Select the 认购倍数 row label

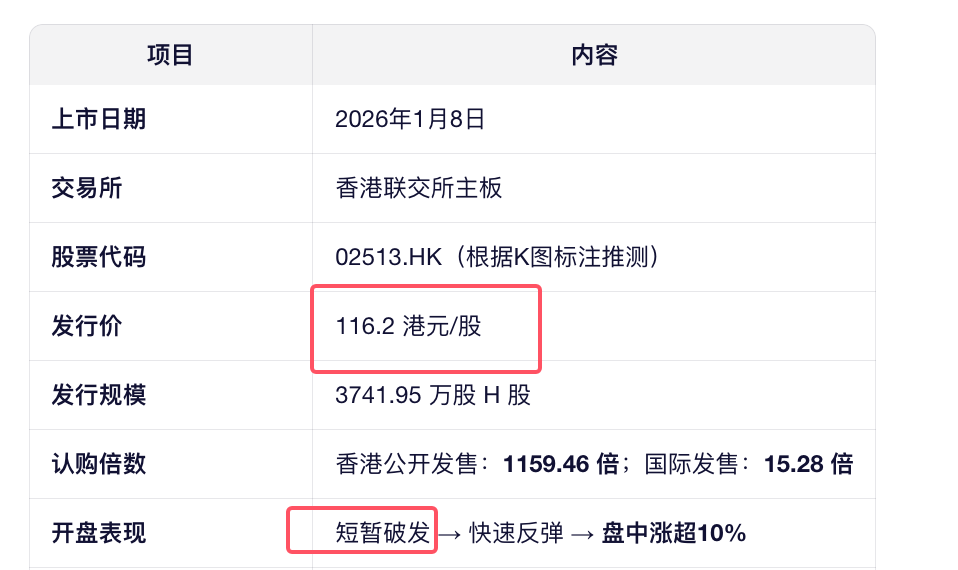pyautogui.click(x=99, y=464)
